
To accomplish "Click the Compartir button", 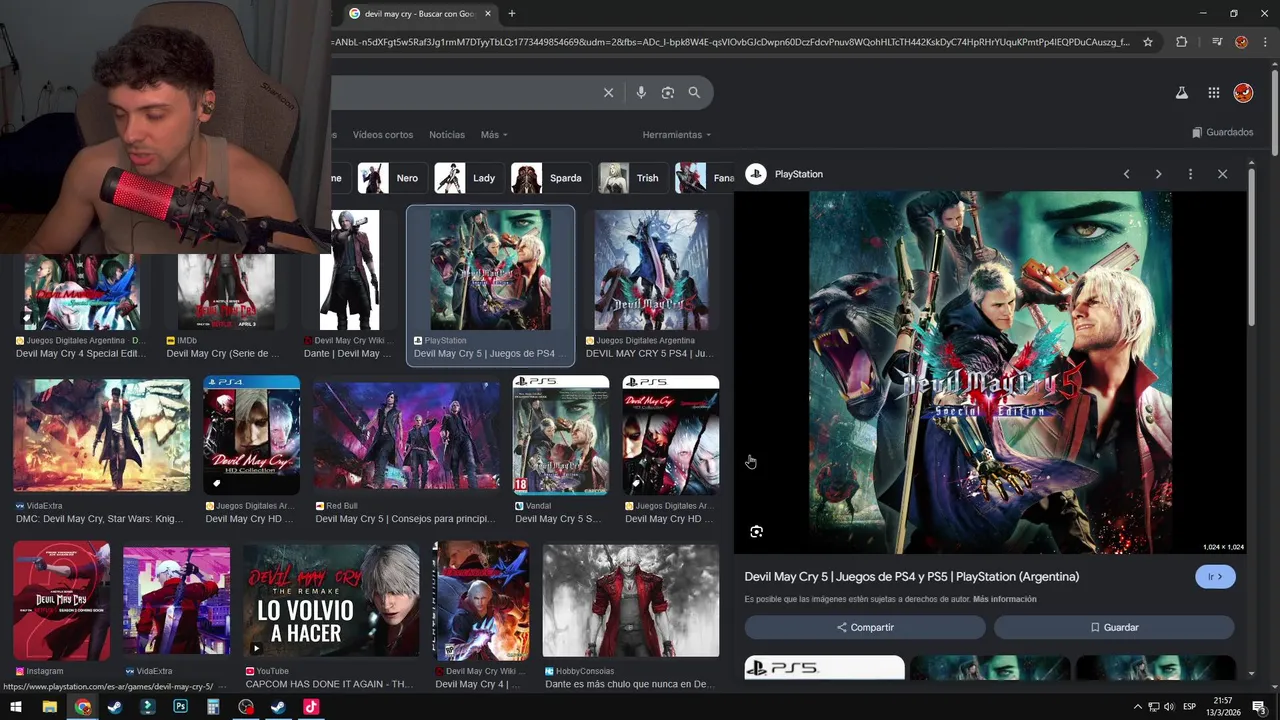I will click(x=865, y=627).
